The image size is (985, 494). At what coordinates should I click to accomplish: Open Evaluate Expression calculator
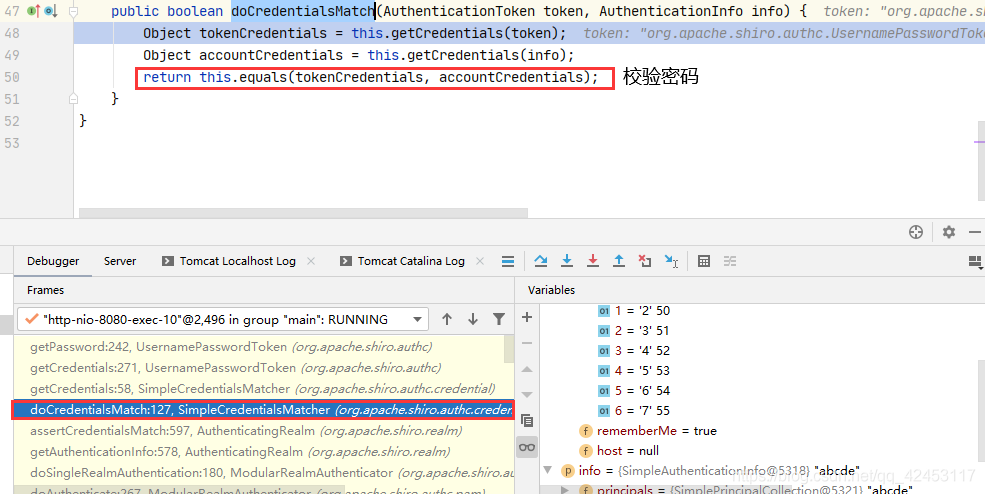(704, 261)
